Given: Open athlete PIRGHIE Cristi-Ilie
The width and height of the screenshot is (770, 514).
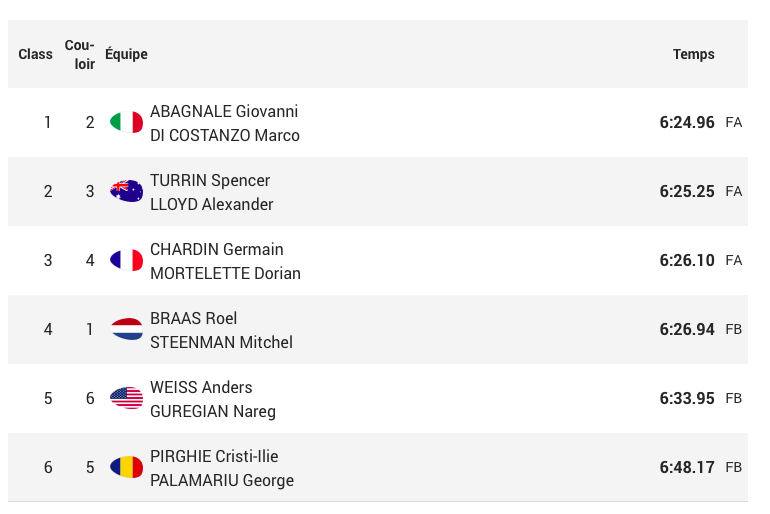Looking at the screenshot, I should coord(214,457).
